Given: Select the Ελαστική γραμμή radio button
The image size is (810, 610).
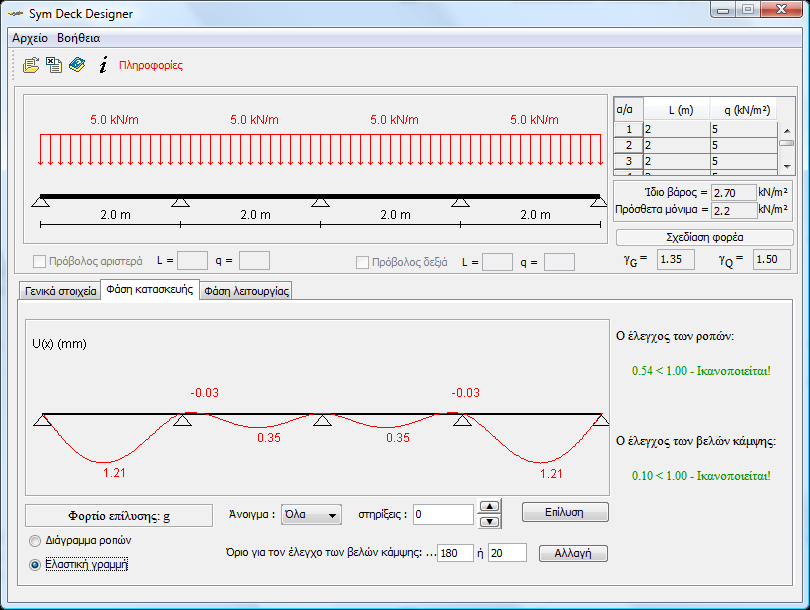Looking at the screenshot, I should [x=35, y=565].
